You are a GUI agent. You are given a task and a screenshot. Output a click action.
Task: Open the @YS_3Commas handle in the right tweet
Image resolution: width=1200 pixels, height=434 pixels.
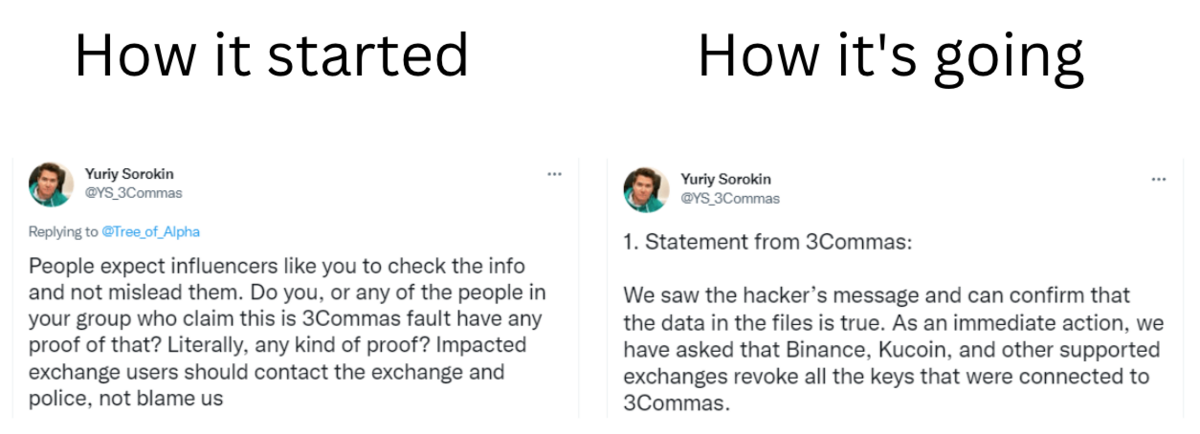coord(730,198)
